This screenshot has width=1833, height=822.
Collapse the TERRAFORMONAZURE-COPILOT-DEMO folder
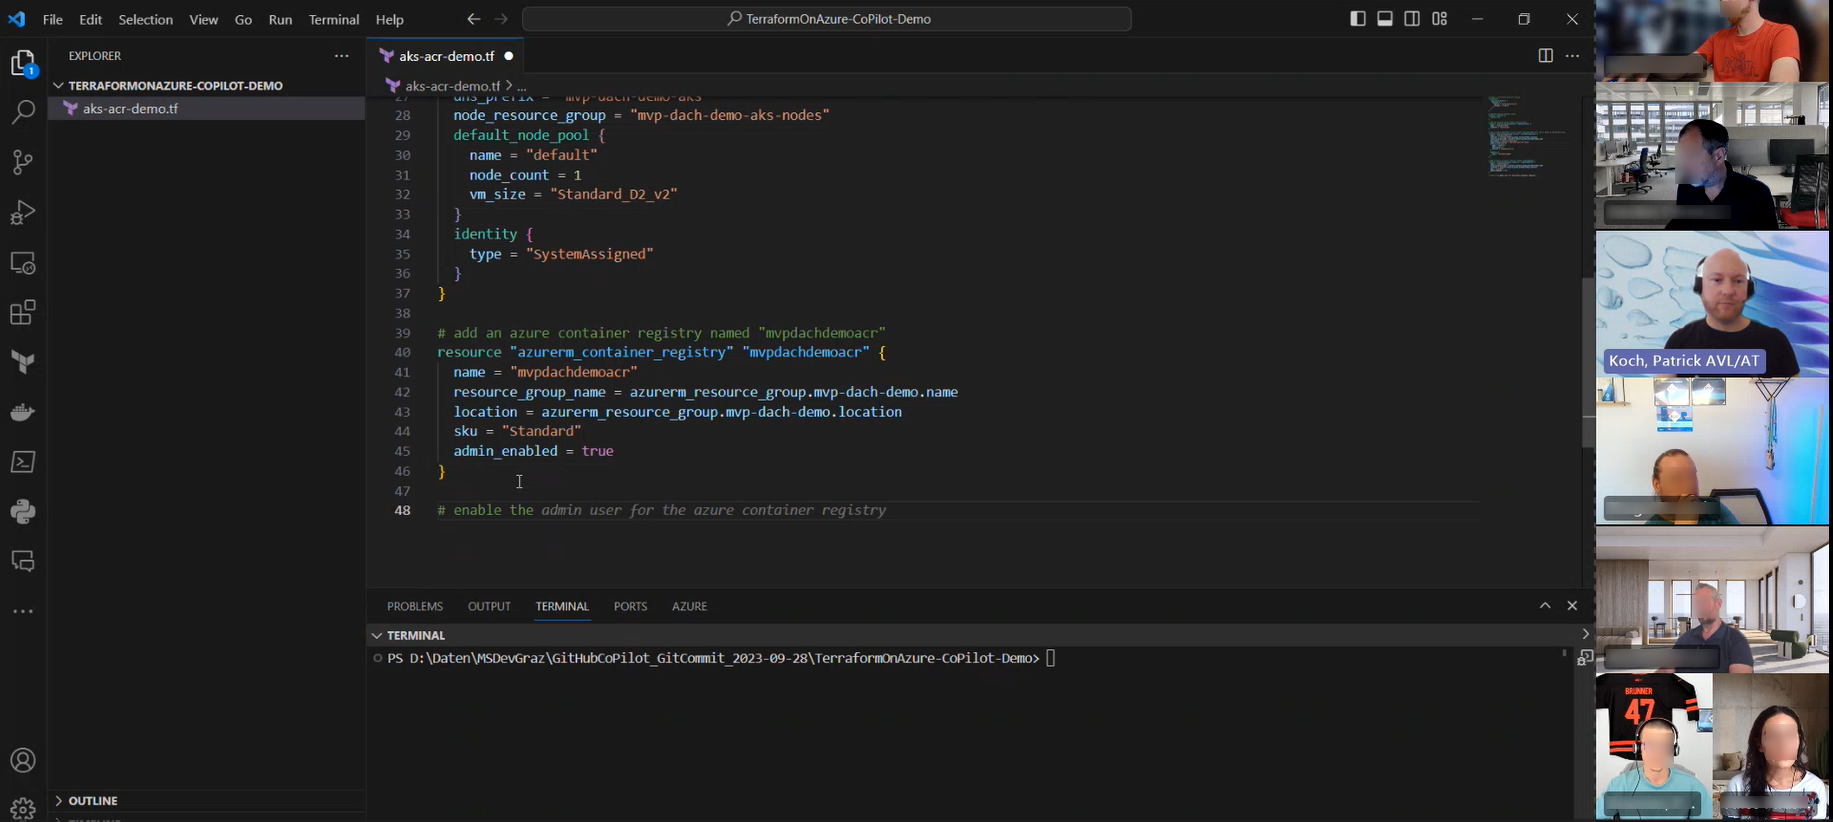[x=59, y=86]
